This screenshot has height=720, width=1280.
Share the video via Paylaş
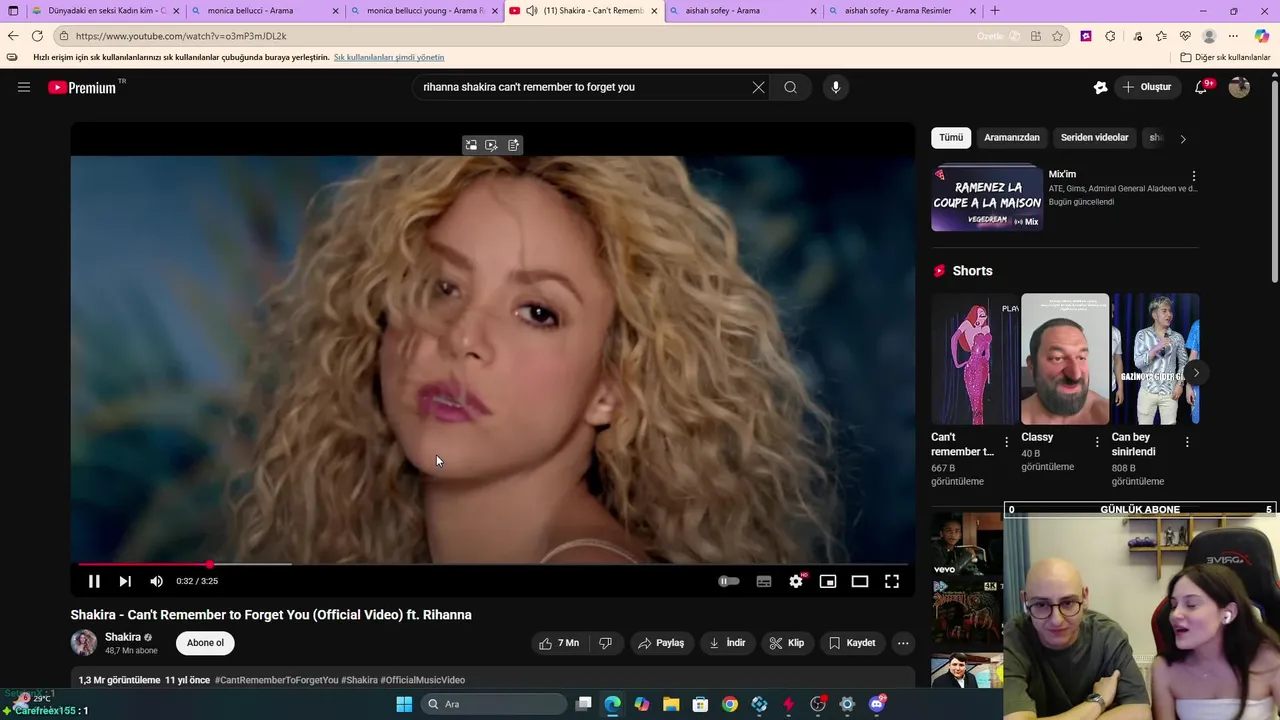661,643
